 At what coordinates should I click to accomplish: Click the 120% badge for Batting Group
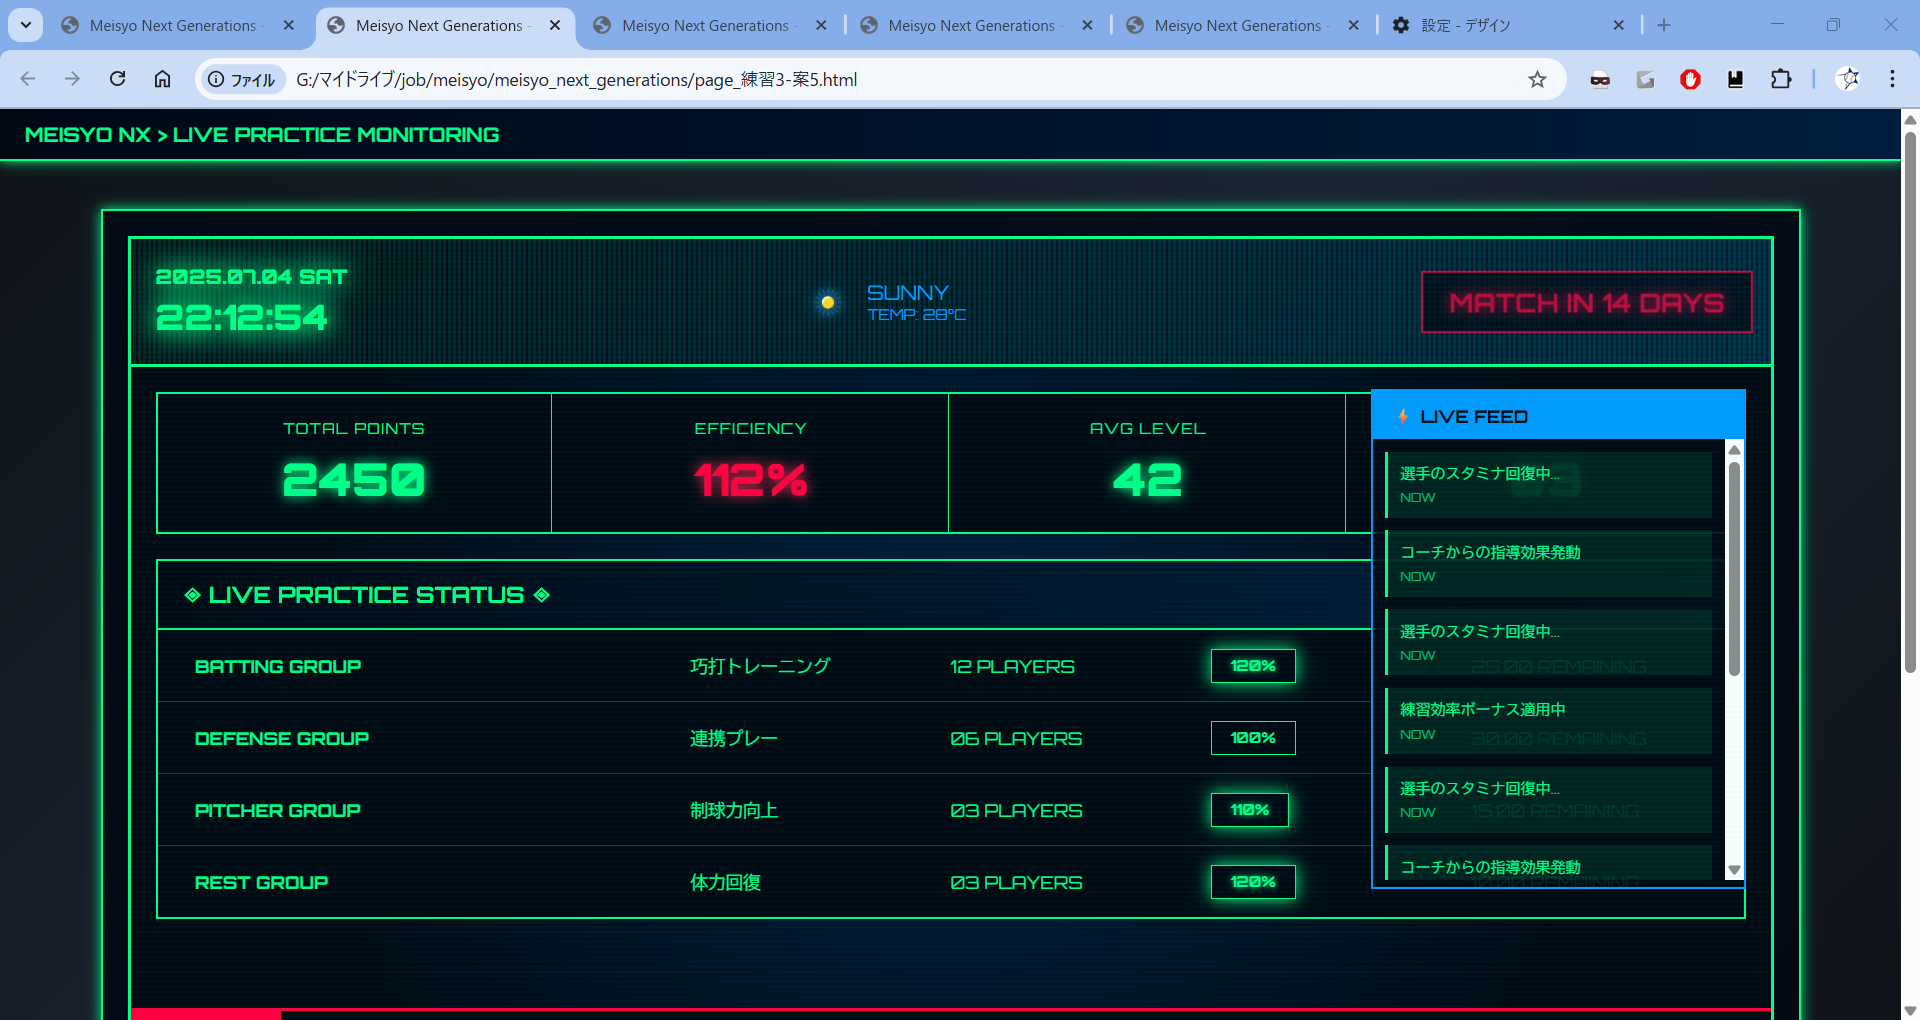[x=1252, y=666]
